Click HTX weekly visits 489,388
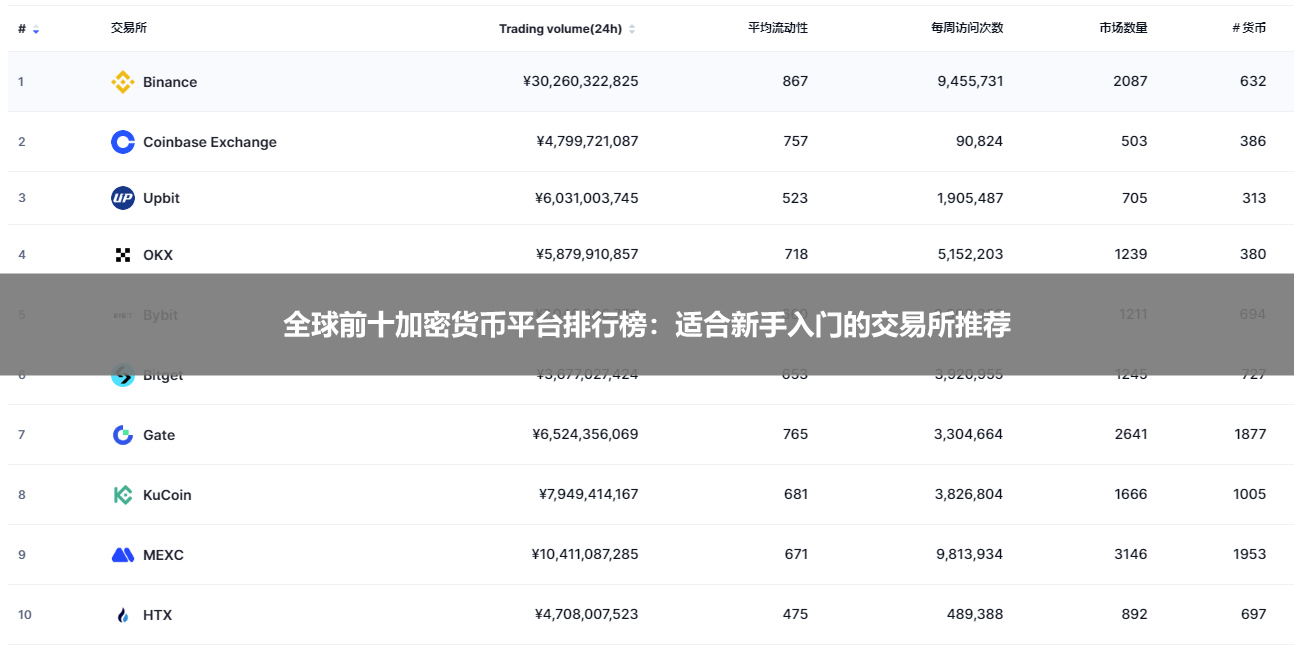Screen dimensions: 1294x649 pos(975,614)
